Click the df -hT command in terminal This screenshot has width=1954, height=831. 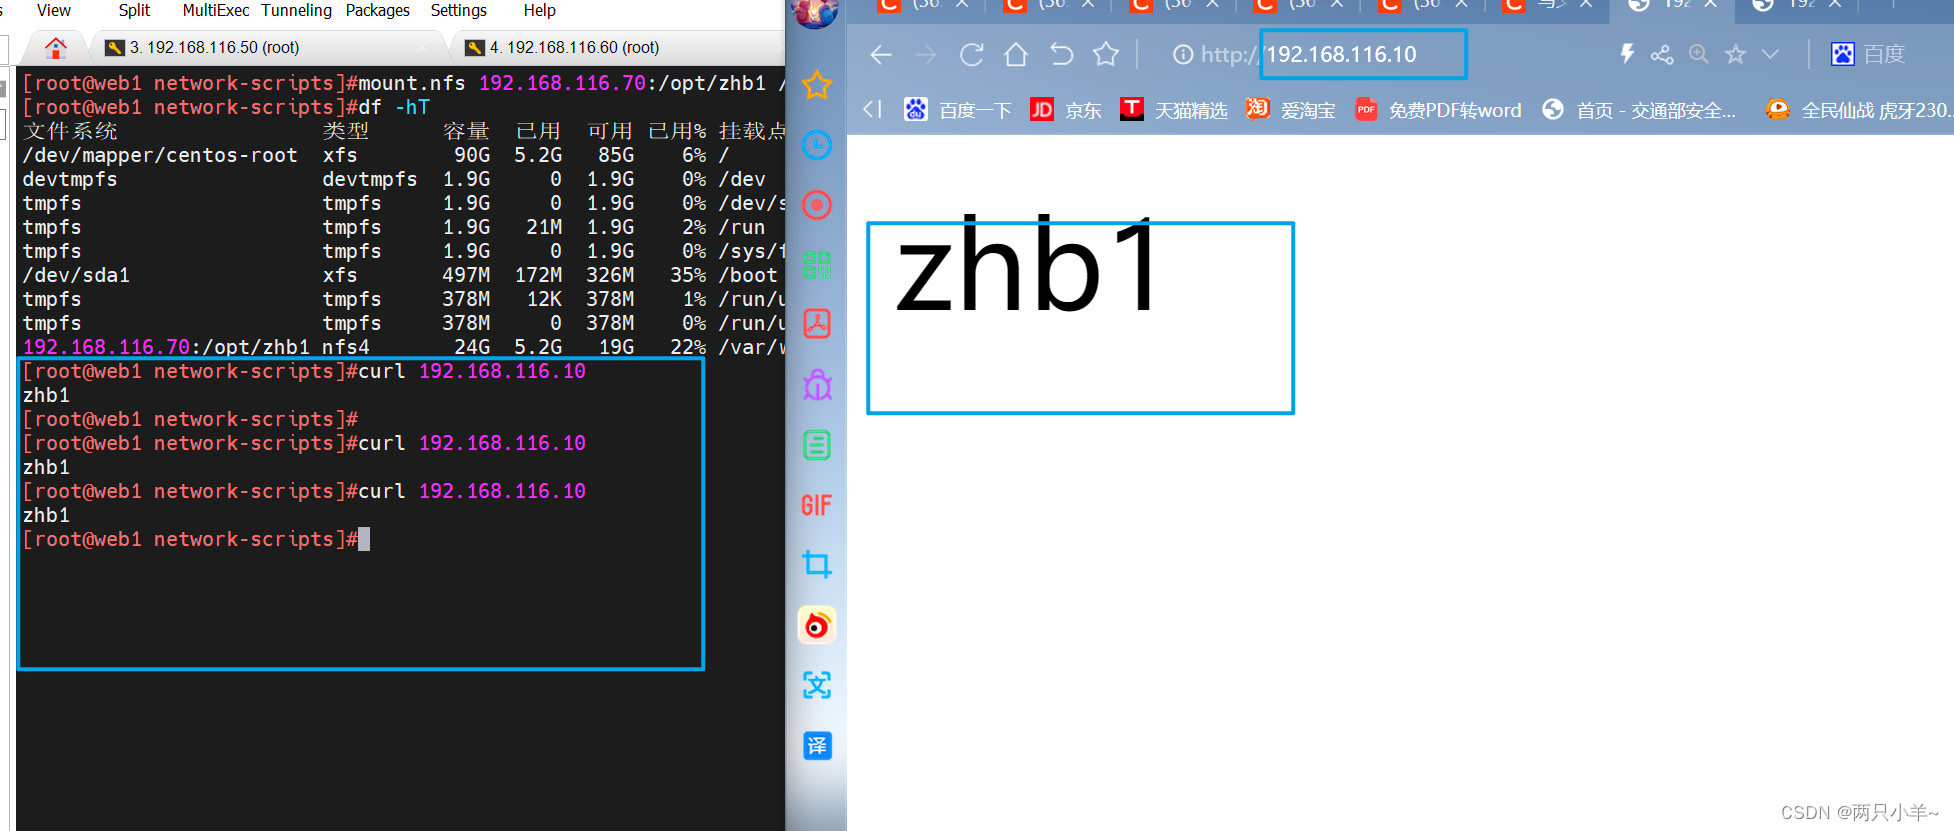point(393,107)
